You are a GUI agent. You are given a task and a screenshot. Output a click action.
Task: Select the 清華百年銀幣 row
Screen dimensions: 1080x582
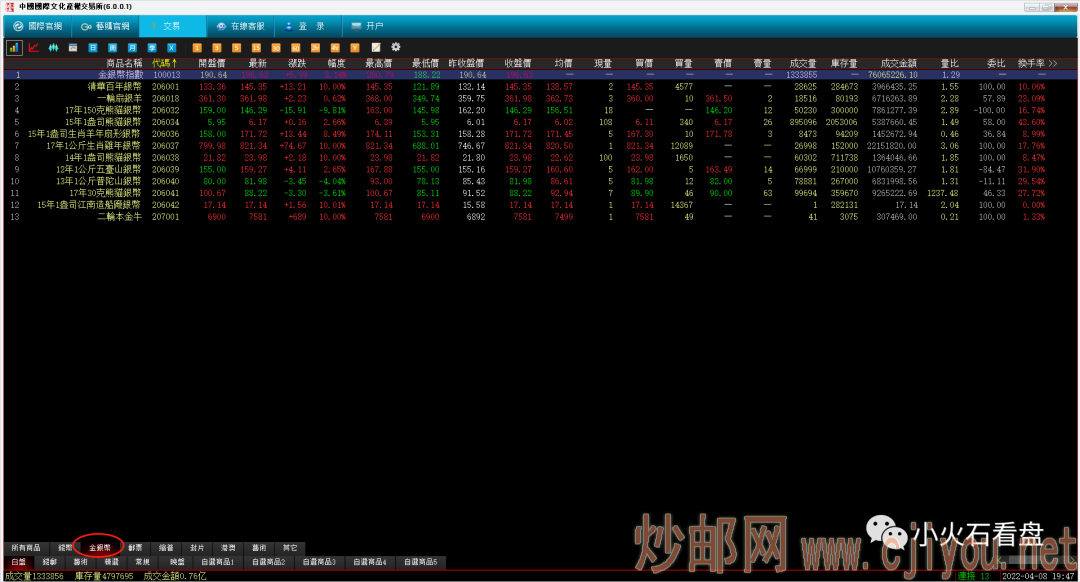(114, 87)
